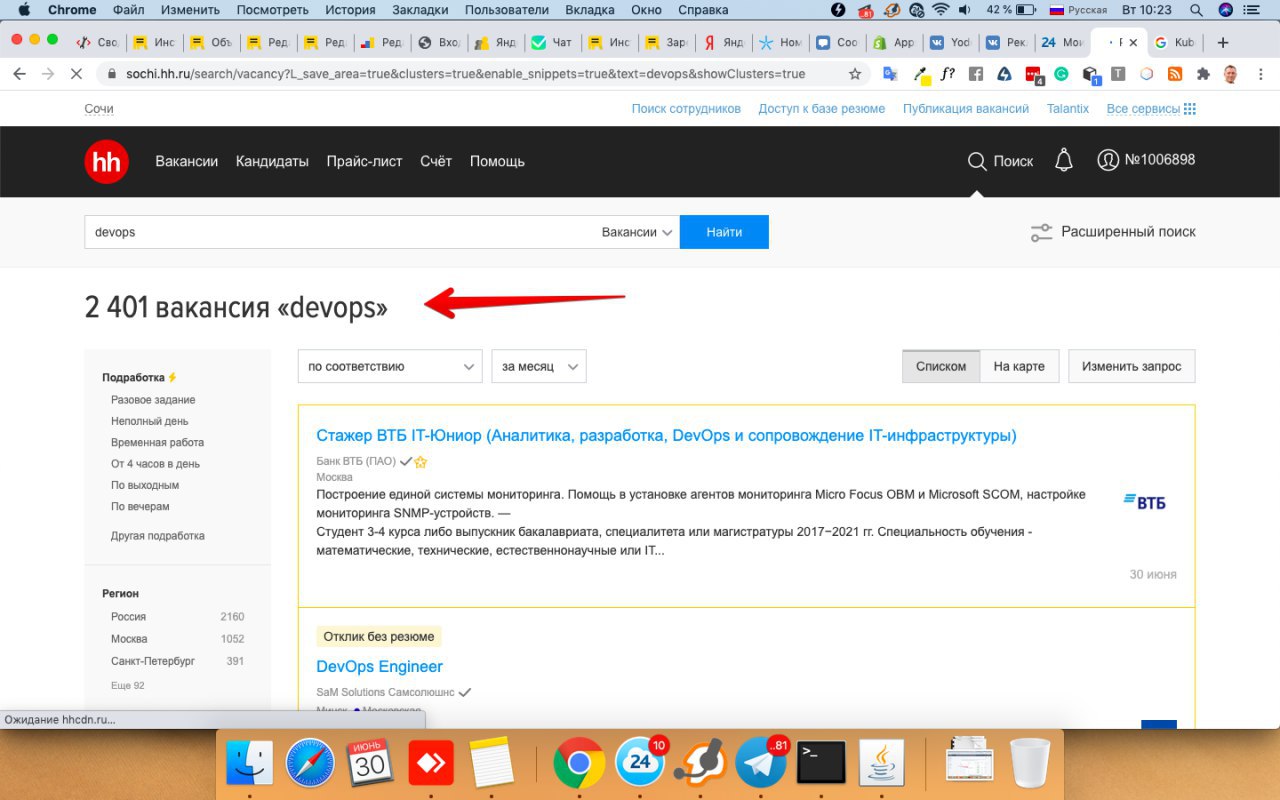This screenshot has width=1280, height=800.
Task: Click the browser address bar URL
Action: [x=465, y=74]
